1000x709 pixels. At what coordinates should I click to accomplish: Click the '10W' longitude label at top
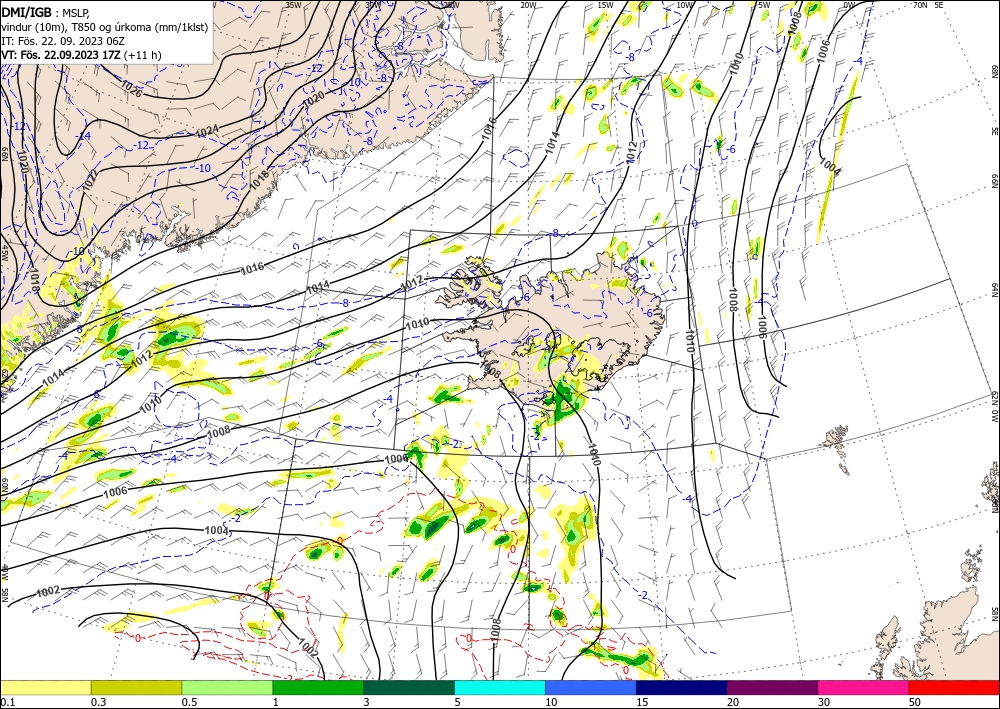click(x=684, y=5)
